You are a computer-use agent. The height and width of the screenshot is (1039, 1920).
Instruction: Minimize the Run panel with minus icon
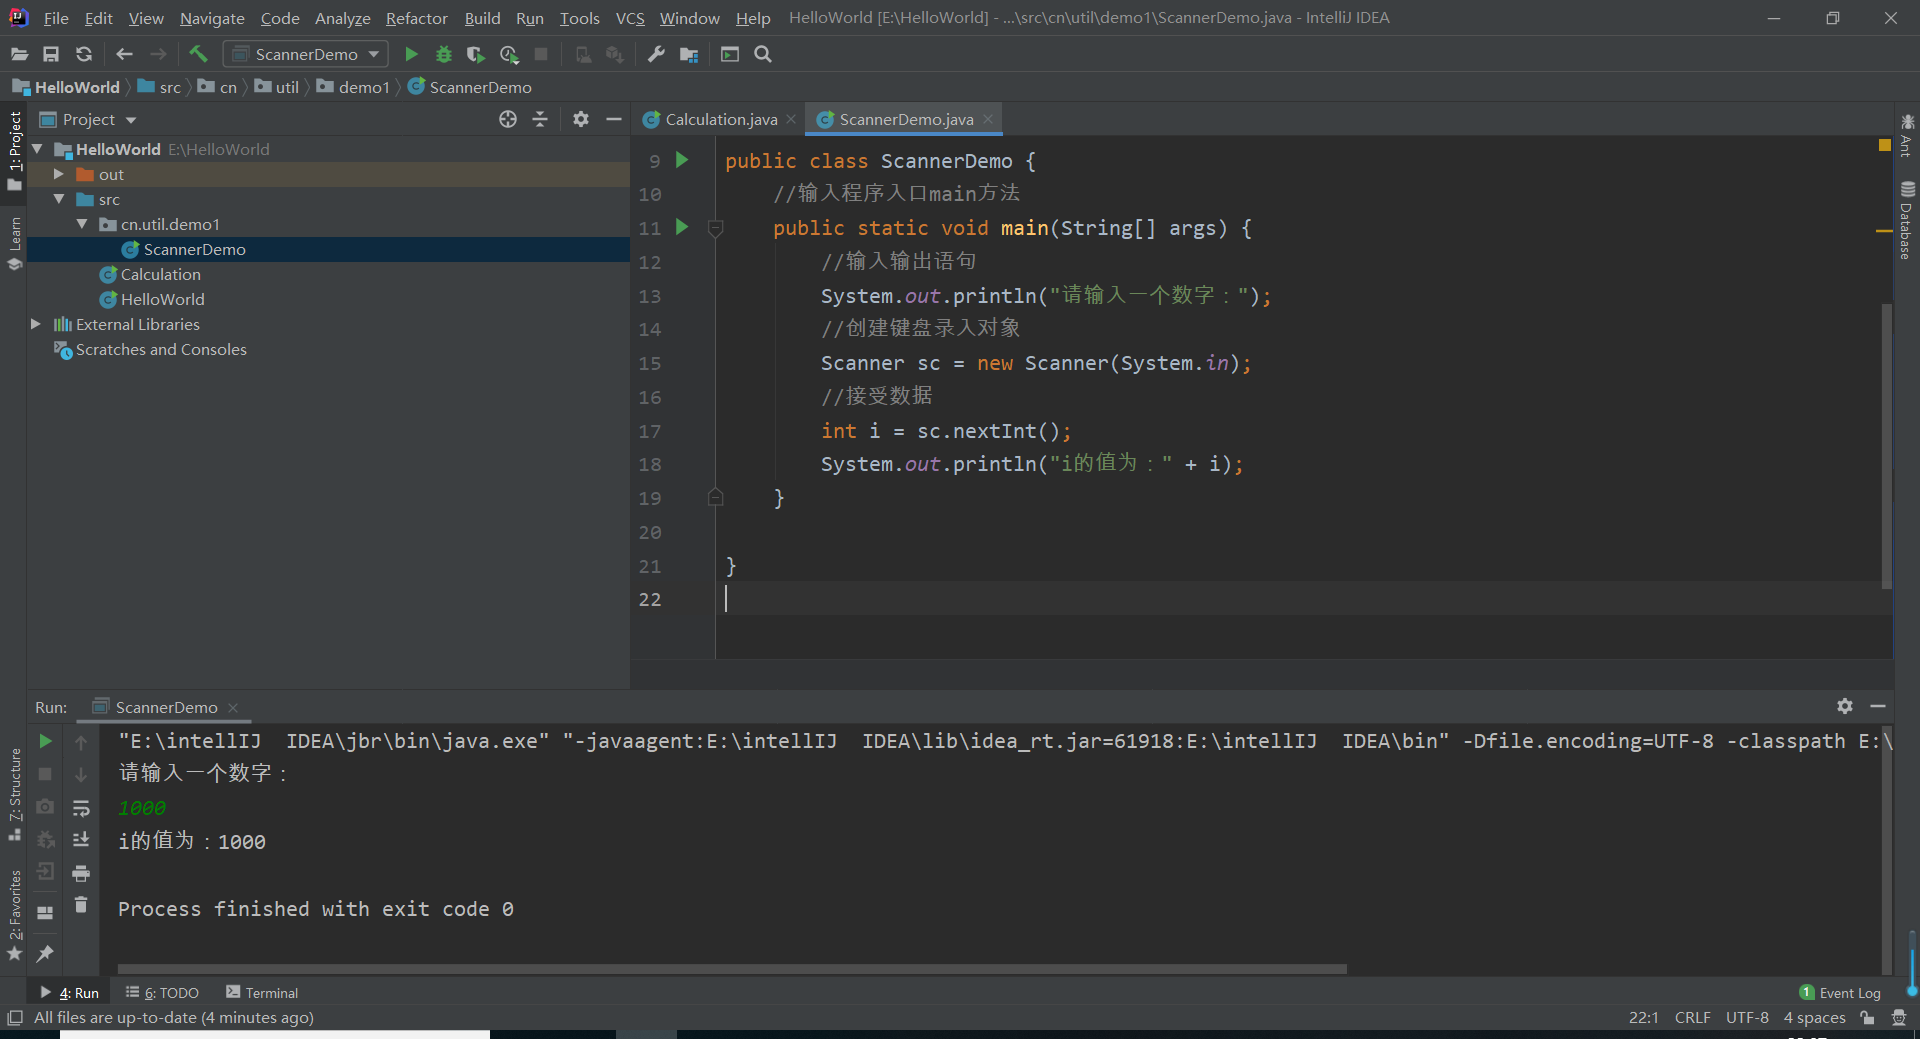[x=1878, y=706]
